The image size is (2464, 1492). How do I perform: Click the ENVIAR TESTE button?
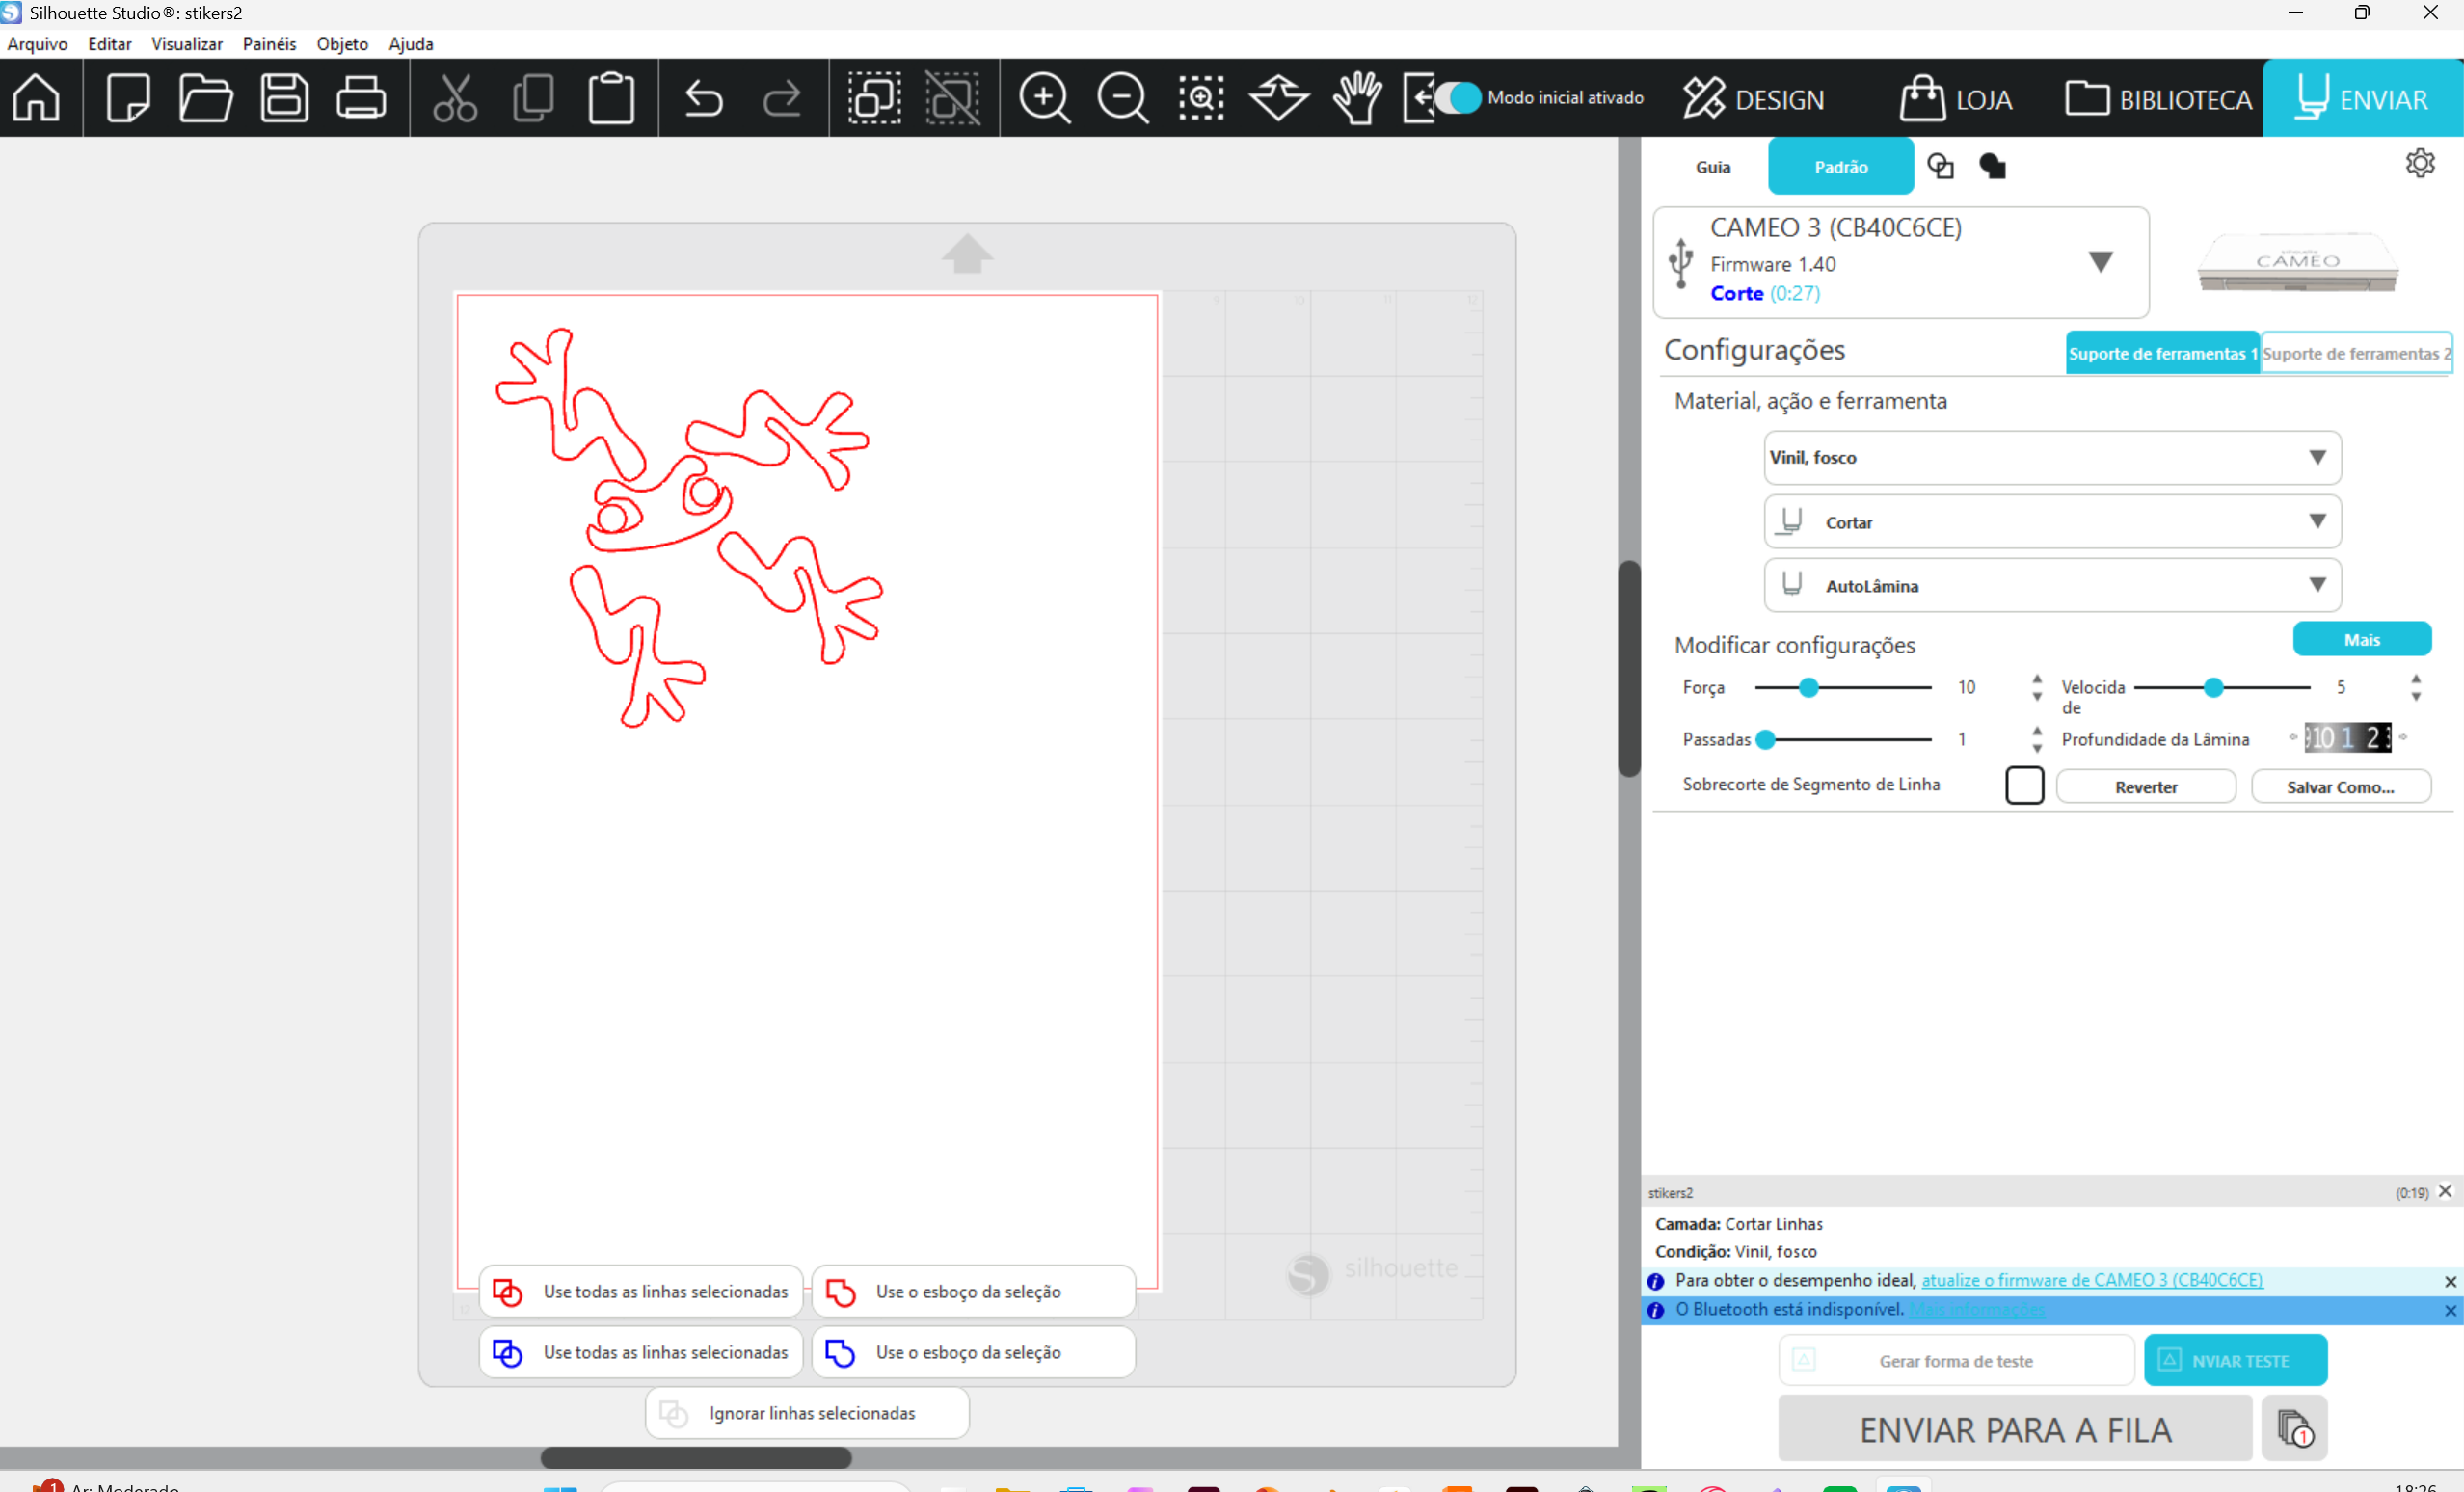[x=2236, y=1360]
